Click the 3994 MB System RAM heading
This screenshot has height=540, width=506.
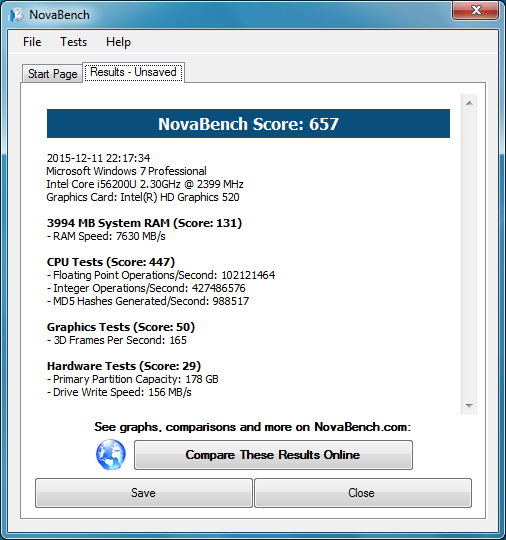pyautogui.click(x=144, y=223)
